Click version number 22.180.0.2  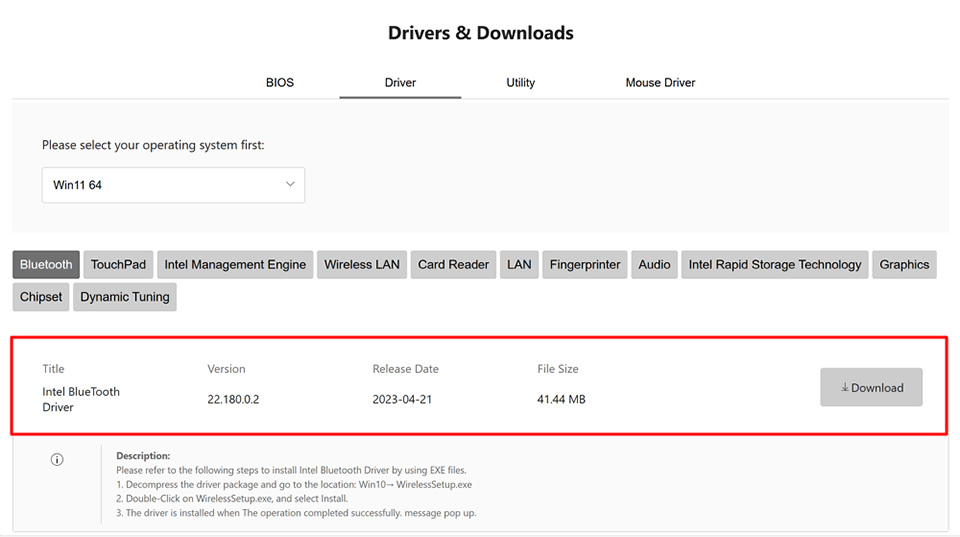[x=233, y=399]
